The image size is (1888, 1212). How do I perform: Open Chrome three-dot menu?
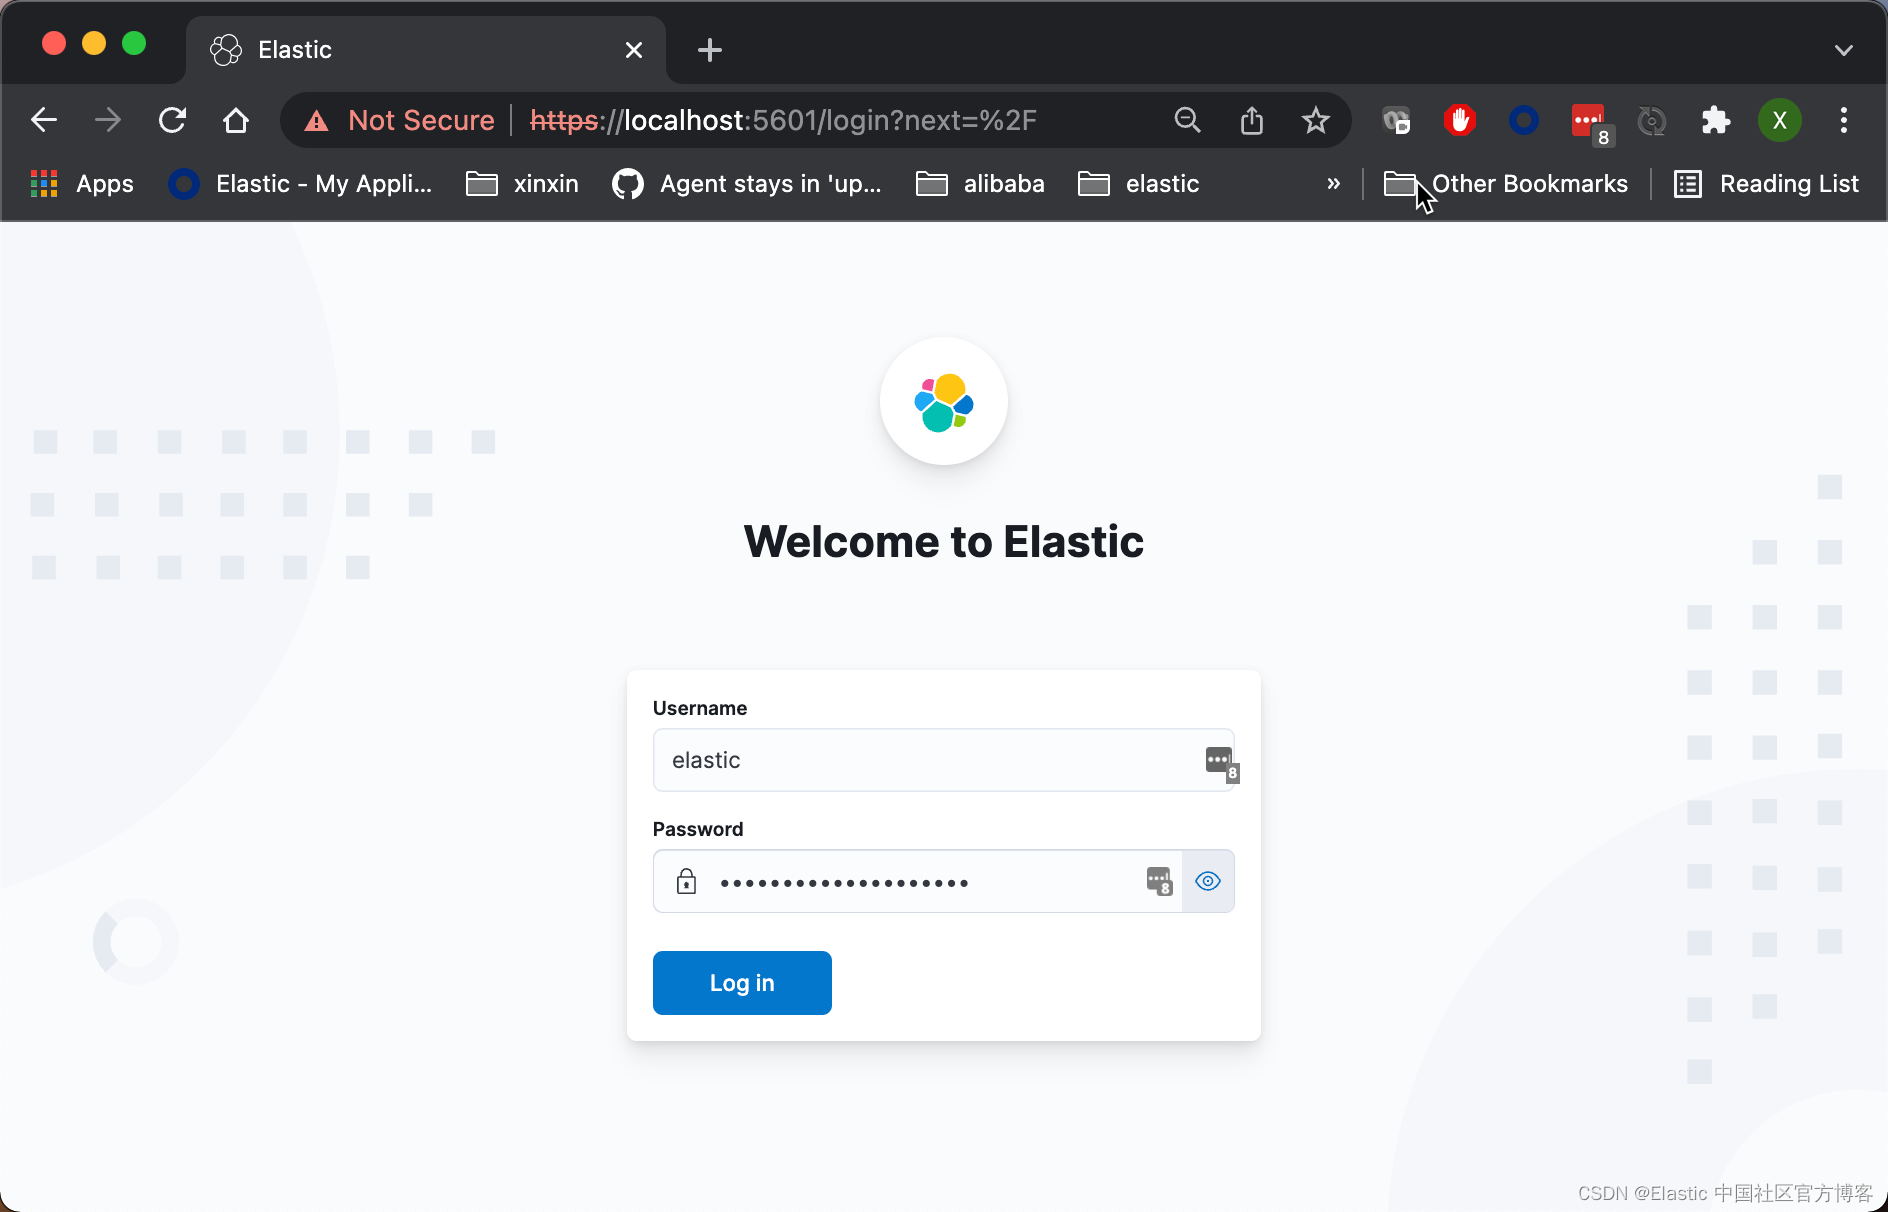click(x=1843, y=120)
